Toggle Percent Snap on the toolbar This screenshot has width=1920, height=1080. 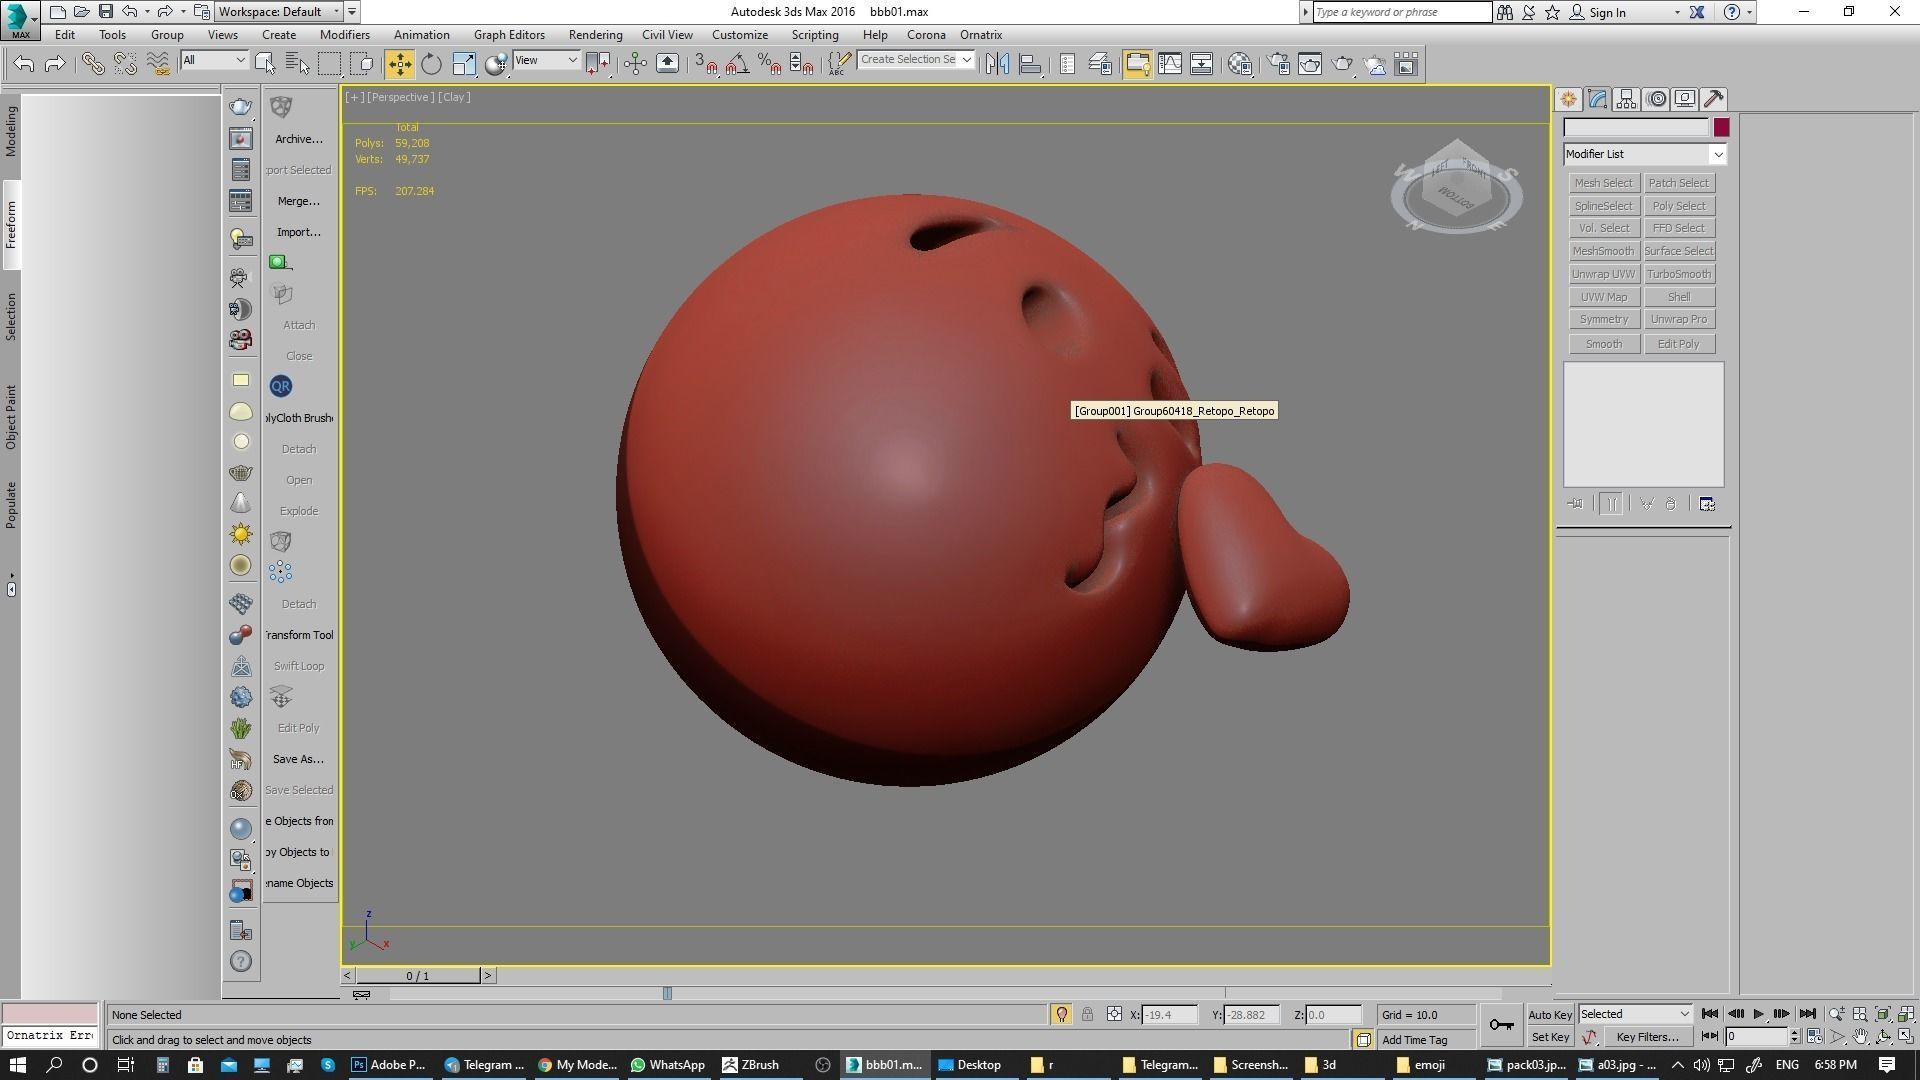coord(769,64)
